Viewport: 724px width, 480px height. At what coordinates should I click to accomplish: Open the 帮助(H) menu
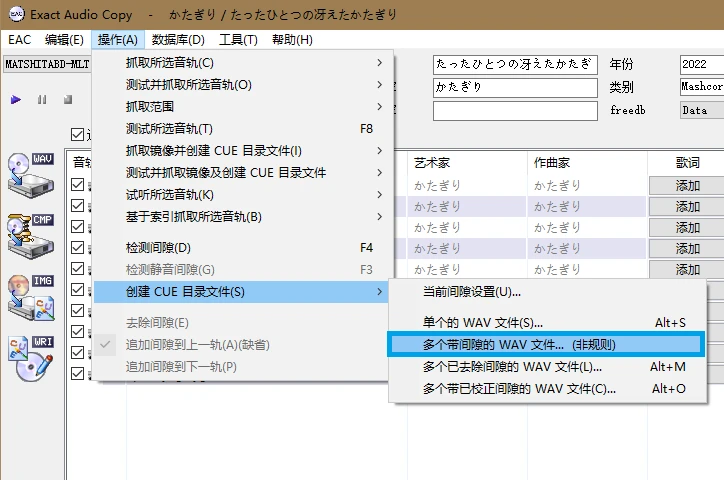click(x=292, y=40)
